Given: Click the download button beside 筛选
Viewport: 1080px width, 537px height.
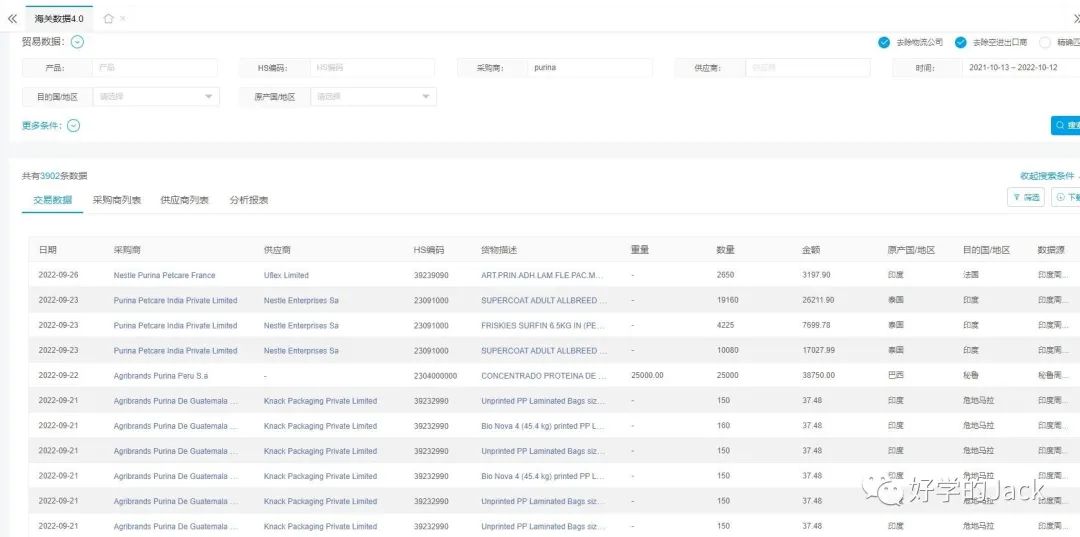Looking at the screenshot, I should 1066,198.
